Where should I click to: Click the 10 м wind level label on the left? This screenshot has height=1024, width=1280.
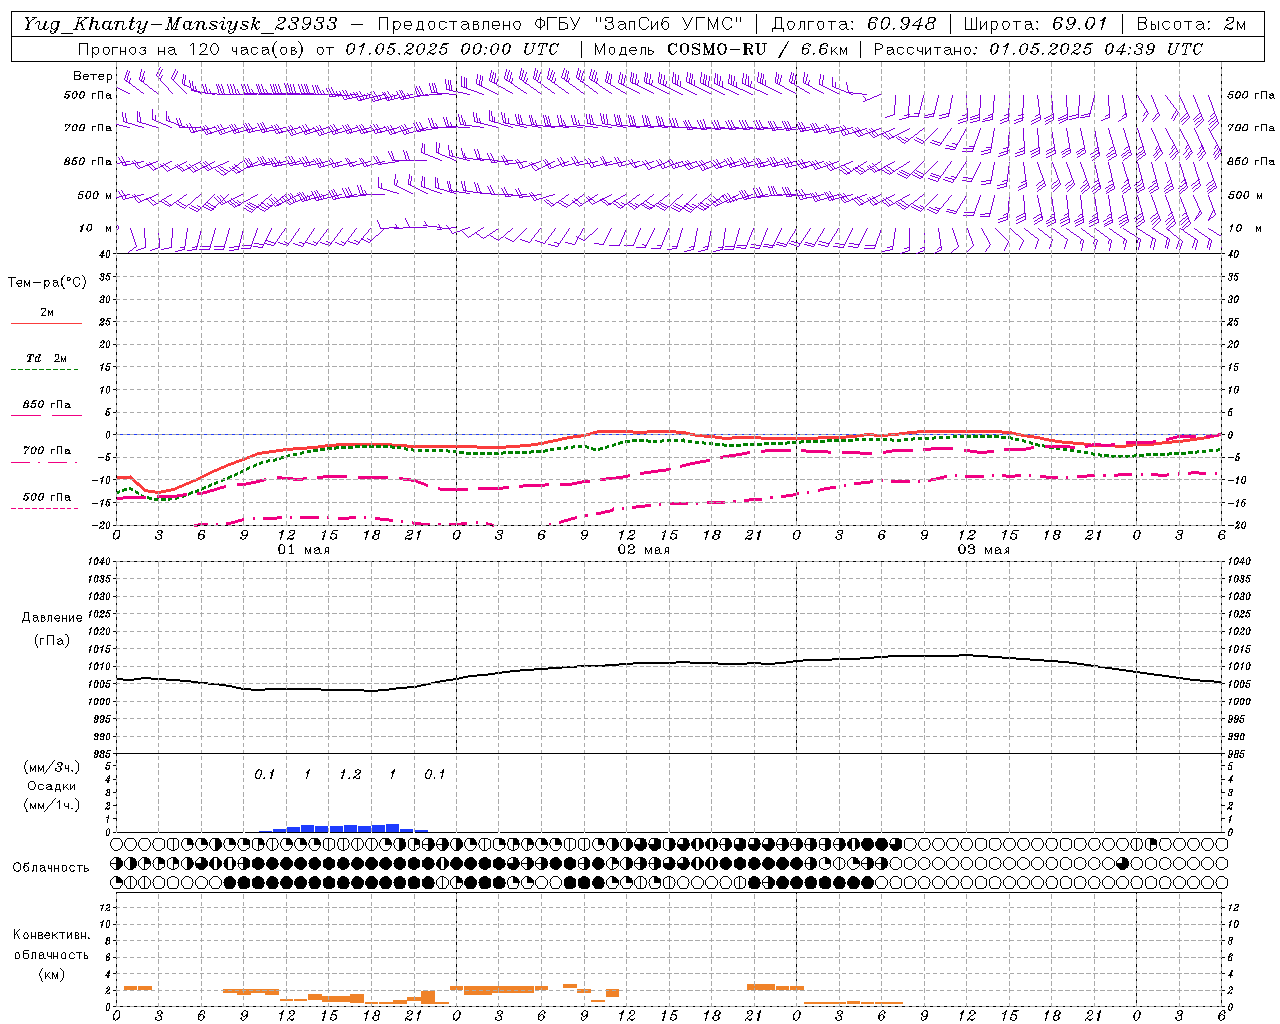(x=96, y=228)
